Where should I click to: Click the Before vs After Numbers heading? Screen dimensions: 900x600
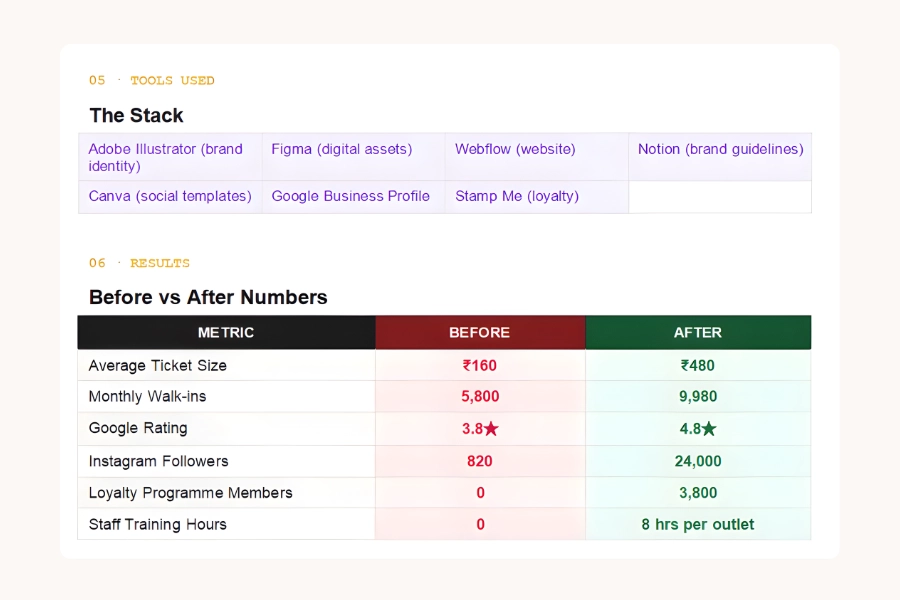click(208, 297)
